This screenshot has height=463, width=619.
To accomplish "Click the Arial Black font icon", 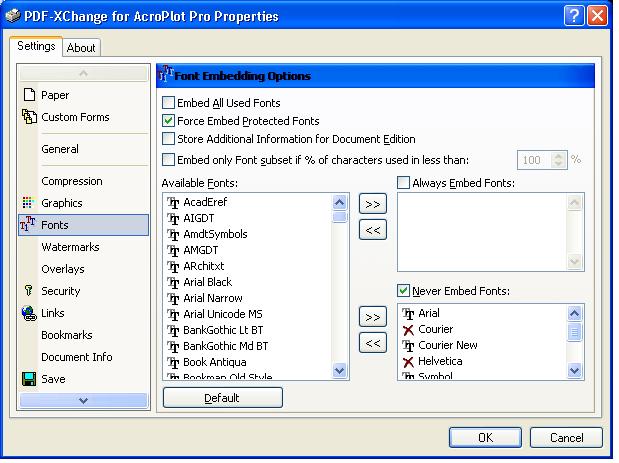I will coord(173,282).
